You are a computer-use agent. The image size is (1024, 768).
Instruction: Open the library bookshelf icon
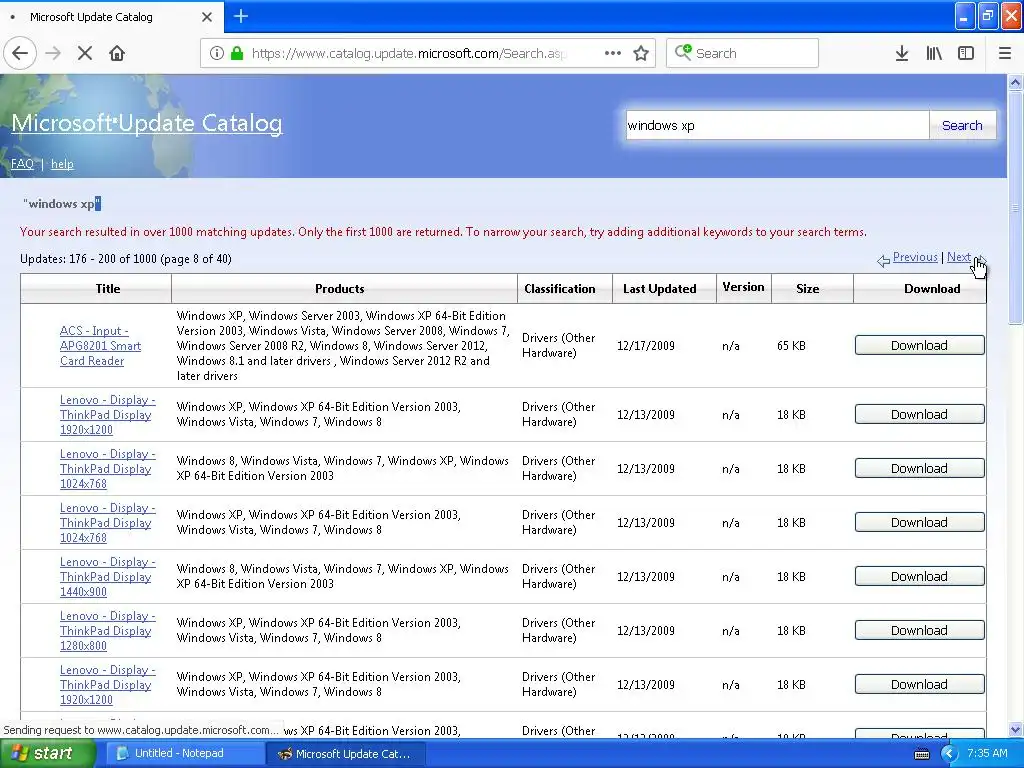click(934, 53)
